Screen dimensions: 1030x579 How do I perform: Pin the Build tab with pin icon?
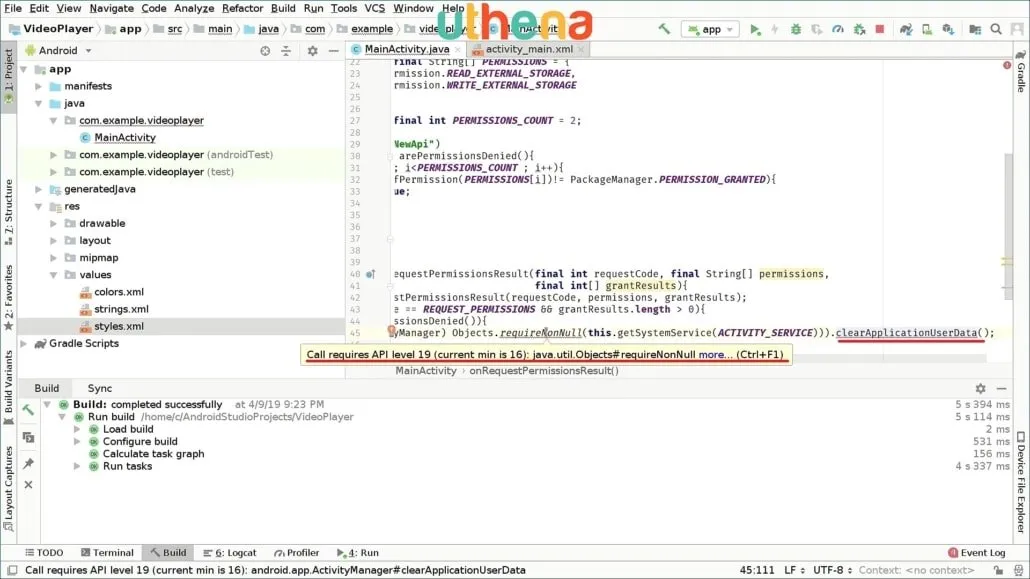tap(28, 463)
